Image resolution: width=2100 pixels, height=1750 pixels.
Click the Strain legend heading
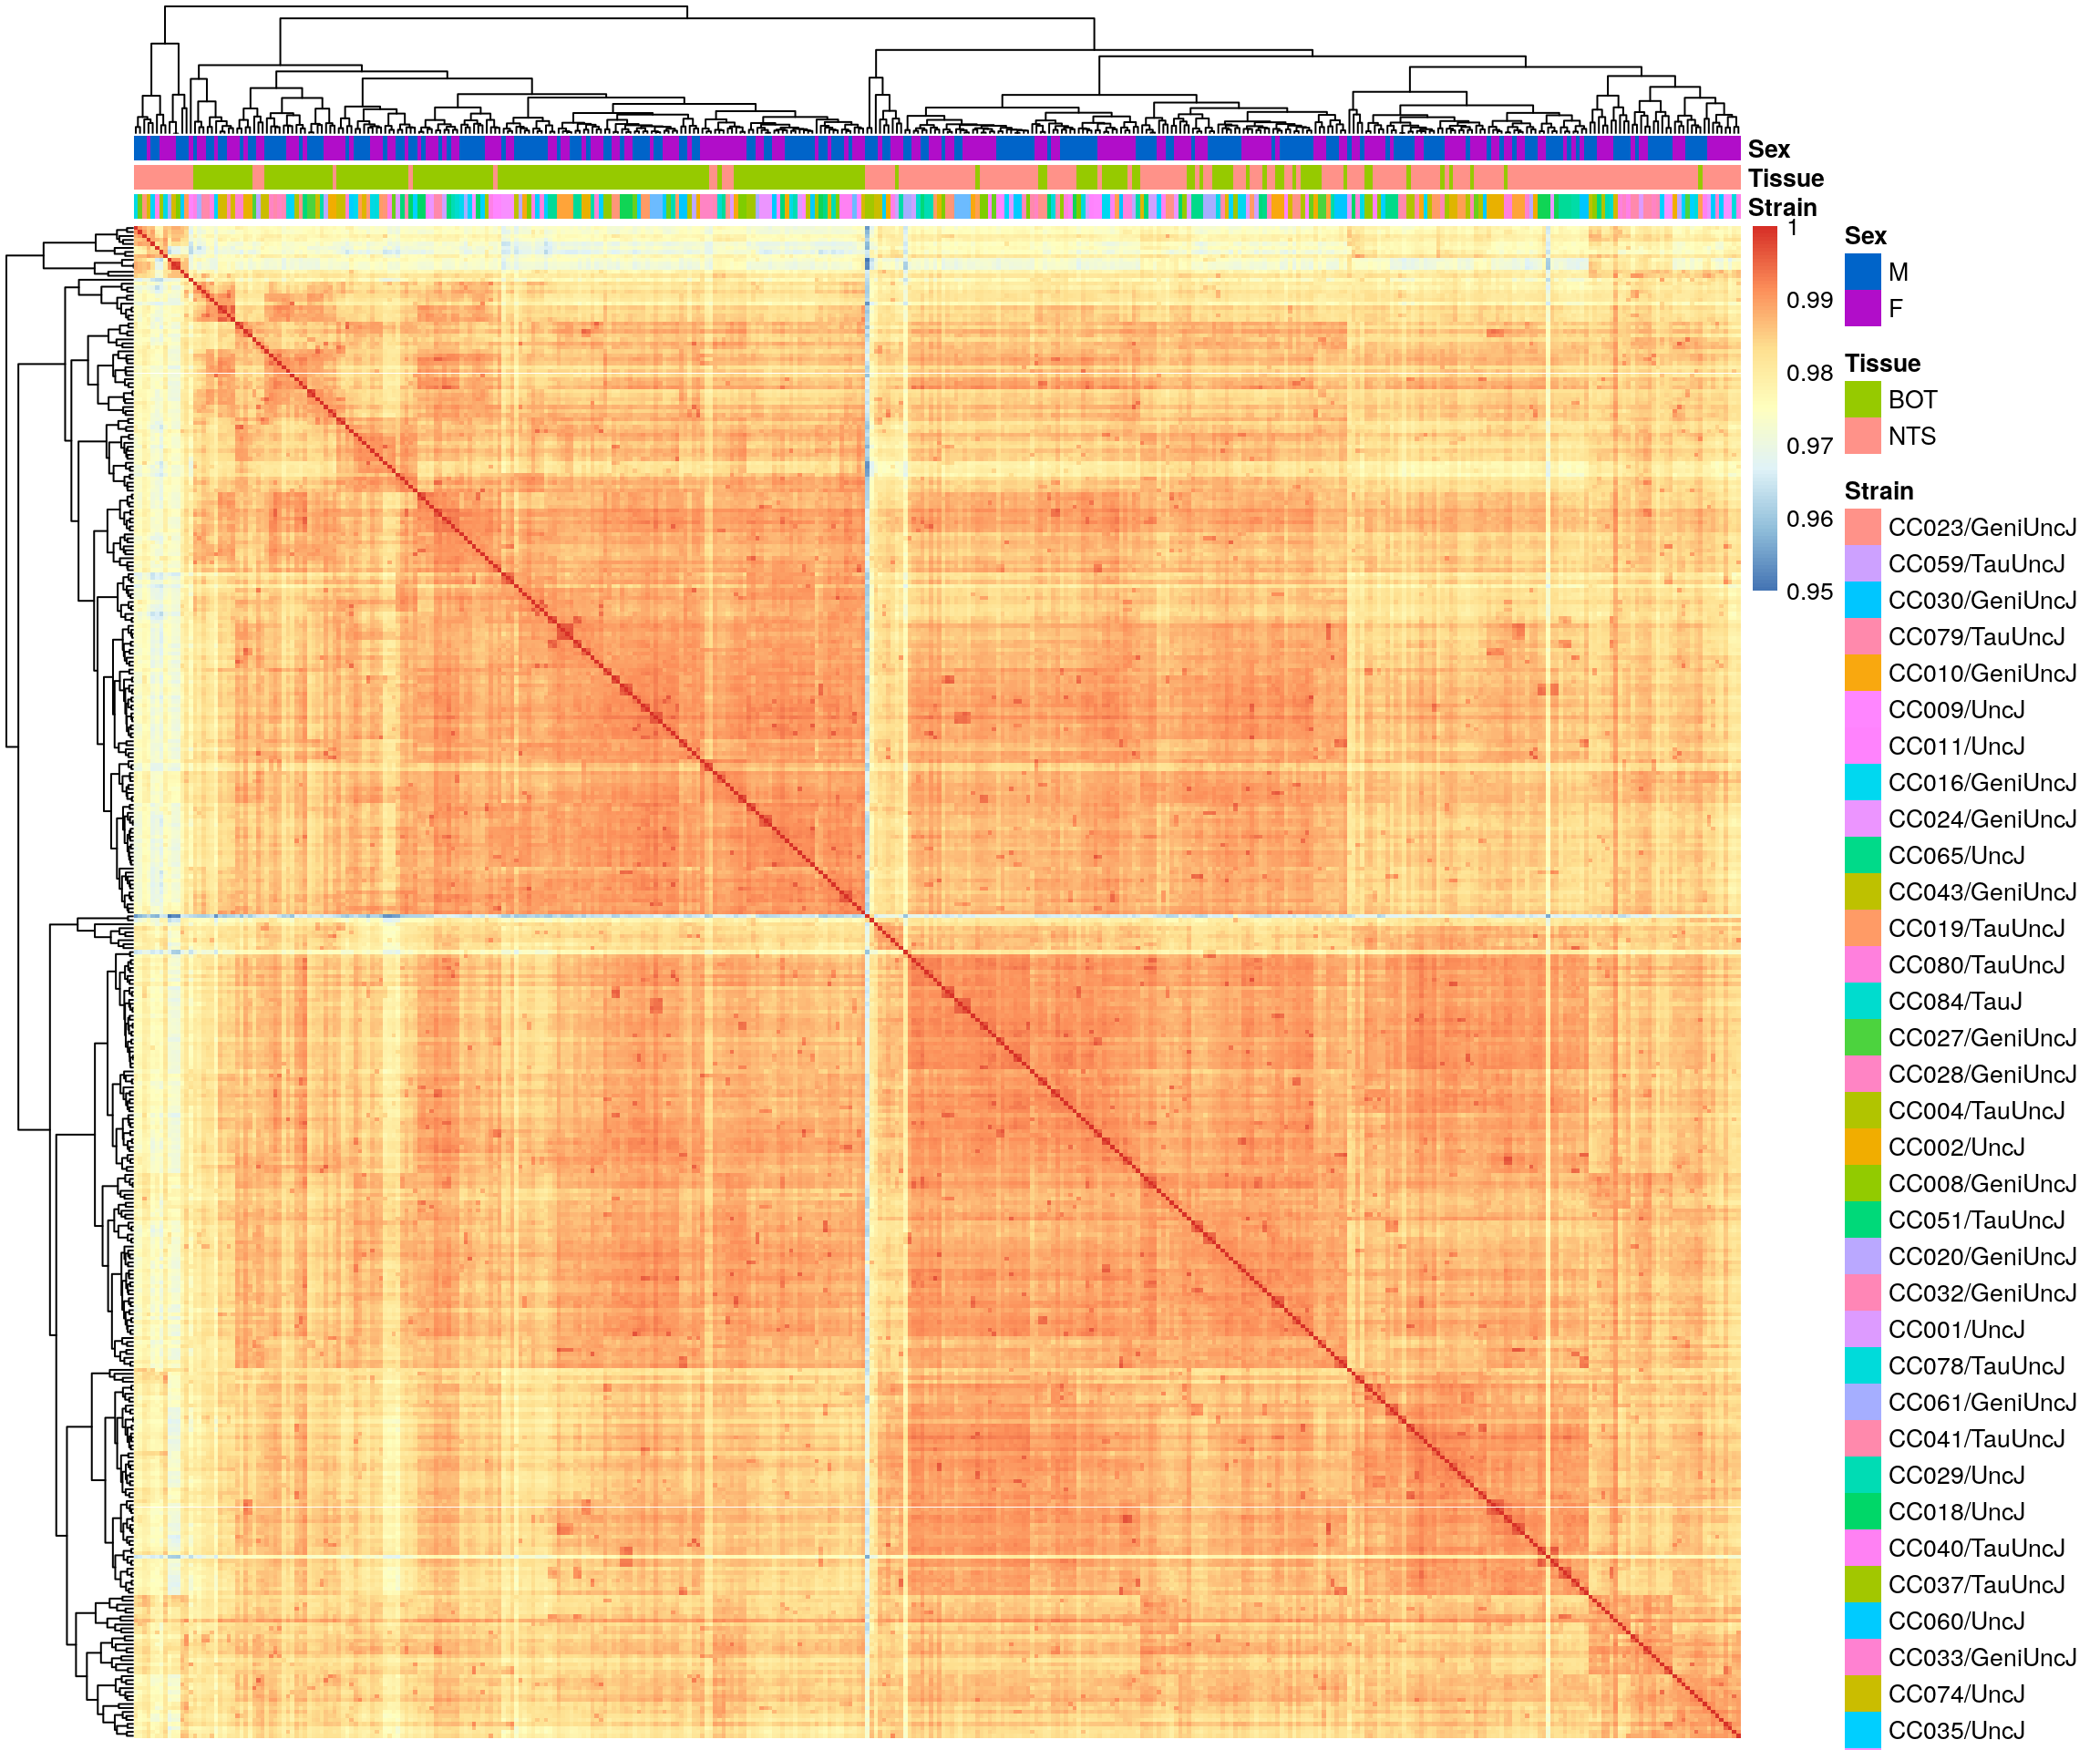point(1879,491)
